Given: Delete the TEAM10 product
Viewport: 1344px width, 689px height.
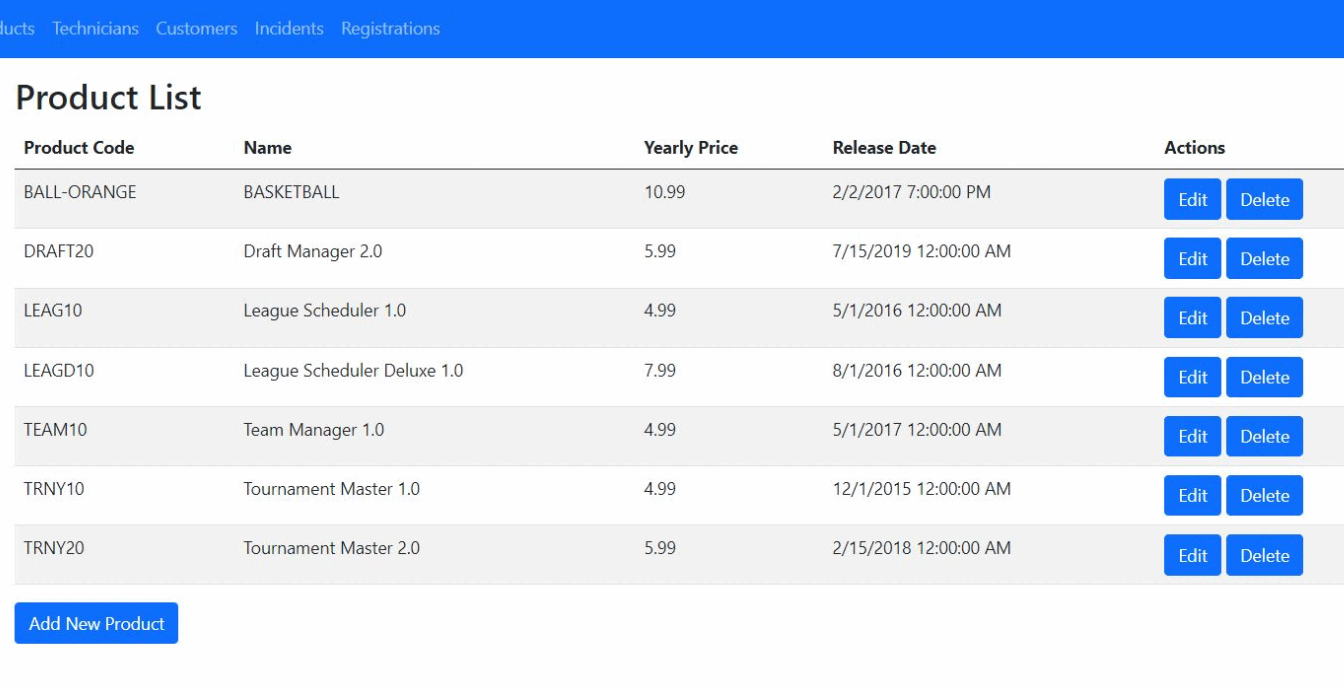Looking at the screenshot, I should [x=1264, y=436].
